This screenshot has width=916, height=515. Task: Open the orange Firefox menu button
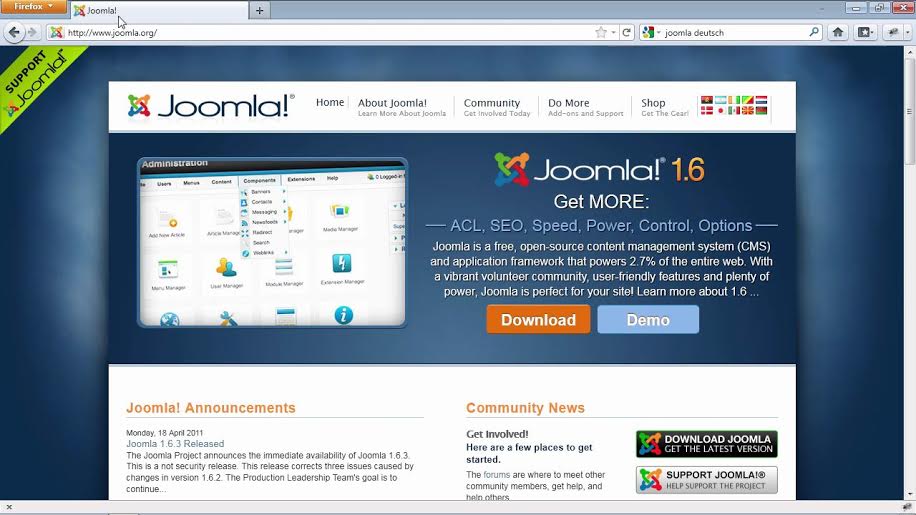pyautogui.click(x=33, y=6)
